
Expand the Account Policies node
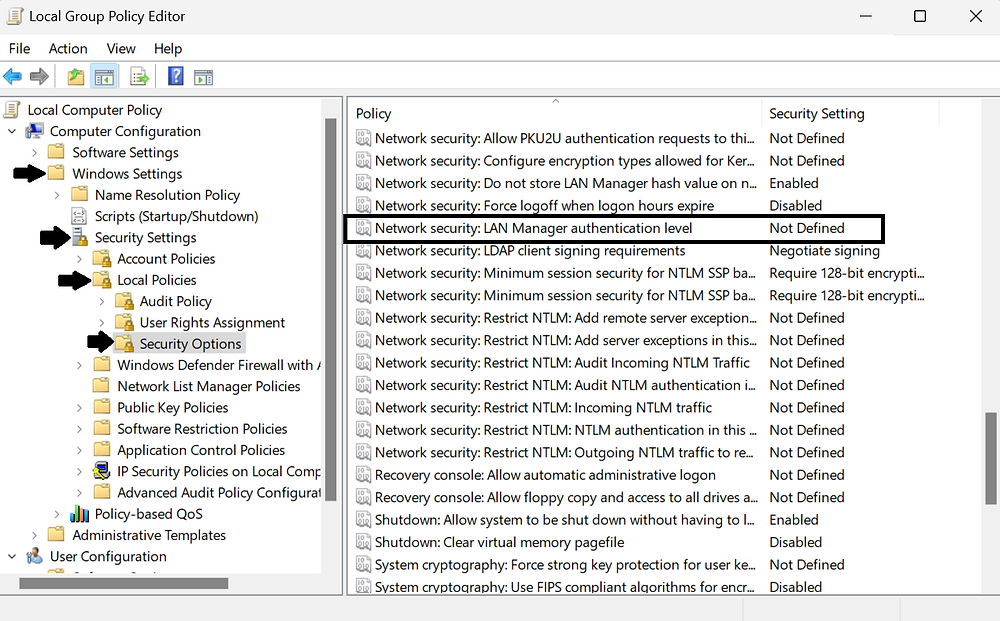[x=81, y=258]
